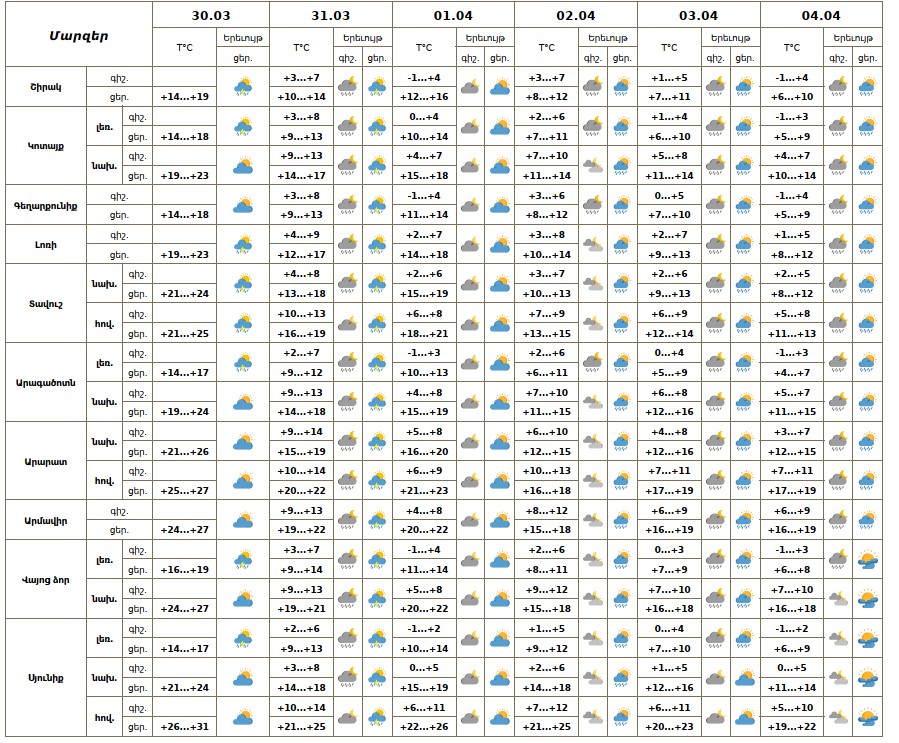Select the +25...+27 temperature cell
The height and width of the screenshot is (743, 899).
pos(185,491)
